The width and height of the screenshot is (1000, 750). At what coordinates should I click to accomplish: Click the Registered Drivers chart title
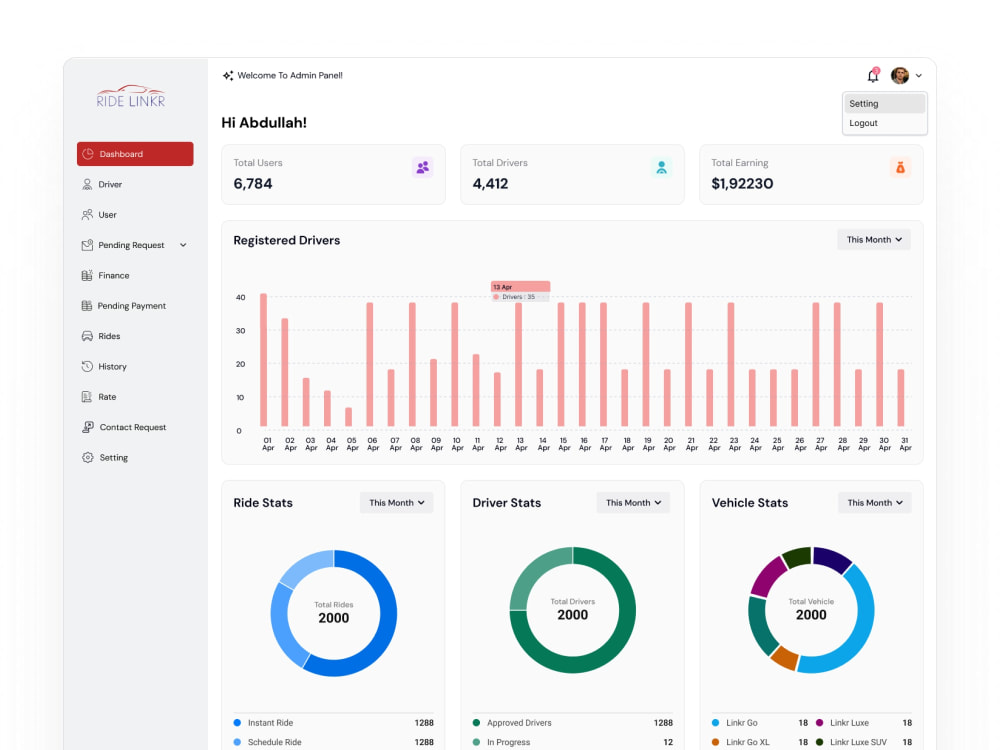[286, 240]
